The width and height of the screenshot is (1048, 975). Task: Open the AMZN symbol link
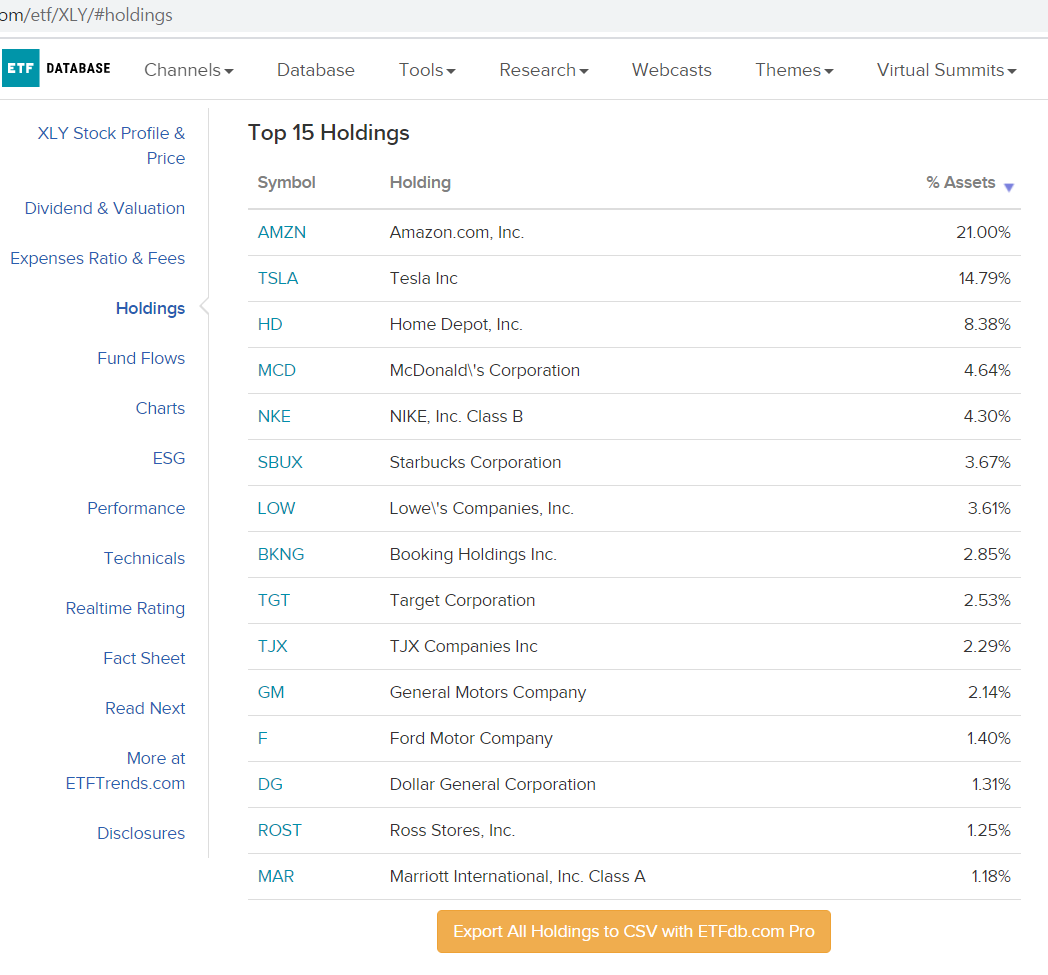(x=282, y=232)
